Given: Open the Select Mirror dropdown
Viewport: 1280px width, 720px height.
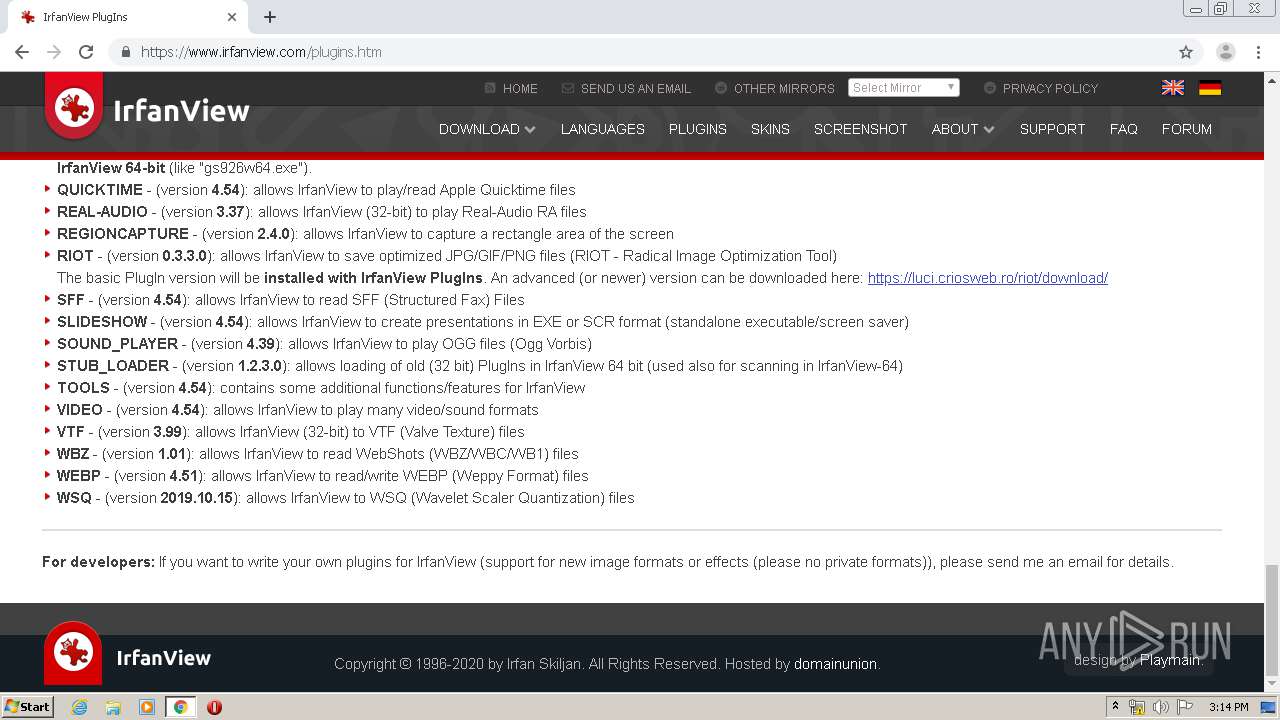Looking at the screenshot, I should coord(904,88).
